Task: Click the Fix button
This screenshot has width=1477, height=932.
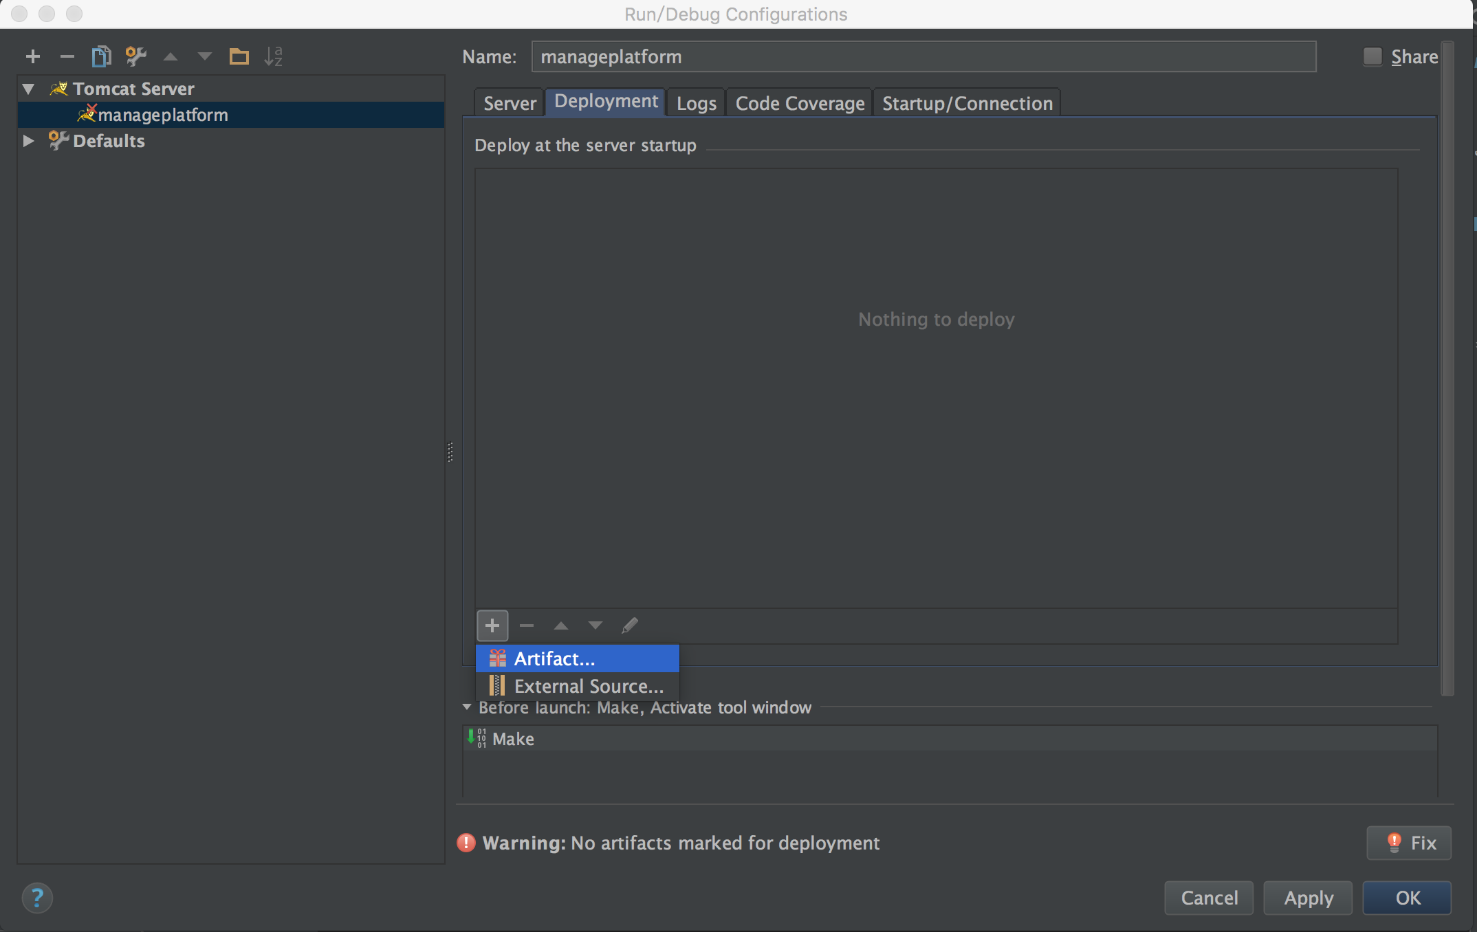Action: pyautogui.click(x=1409, y=843)
